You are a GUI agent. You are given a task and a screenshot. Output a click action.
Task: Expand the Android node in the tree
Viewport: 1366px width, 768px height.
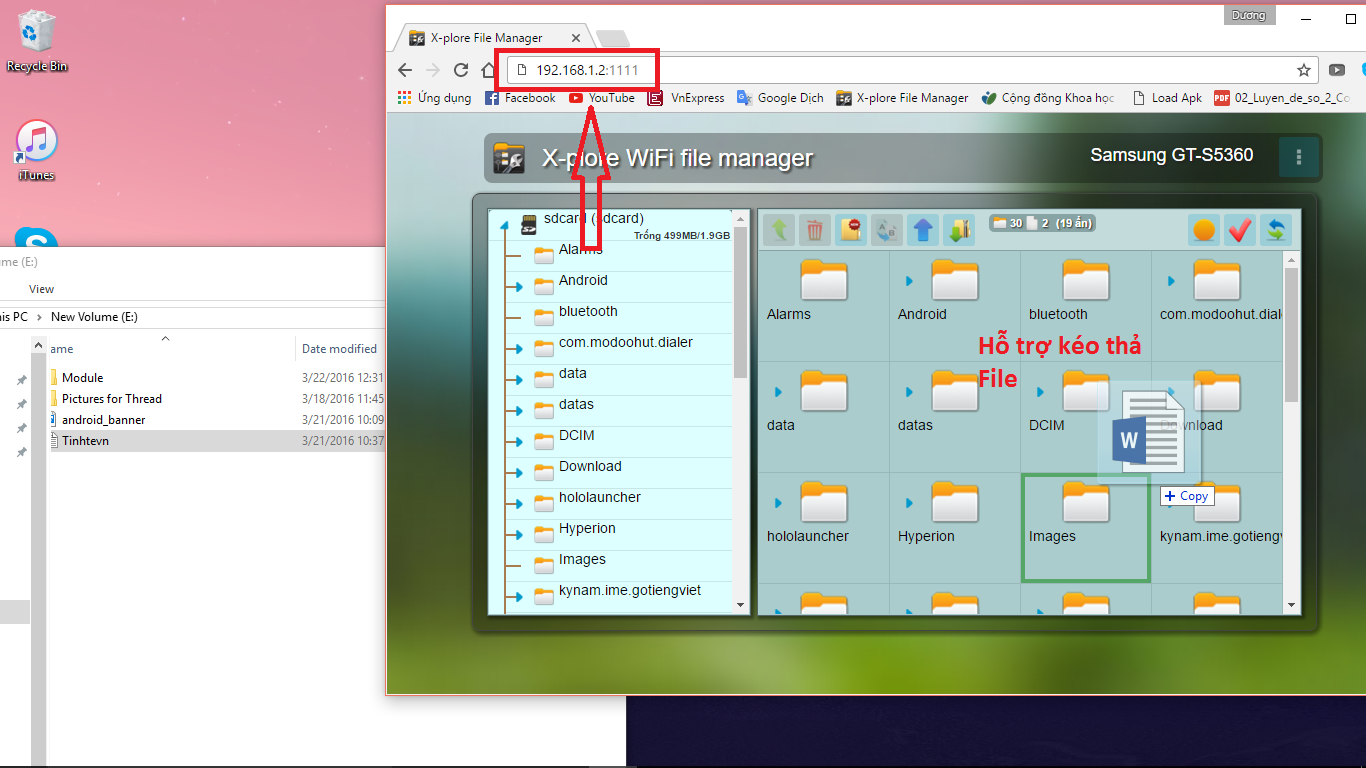pos(518,288)
